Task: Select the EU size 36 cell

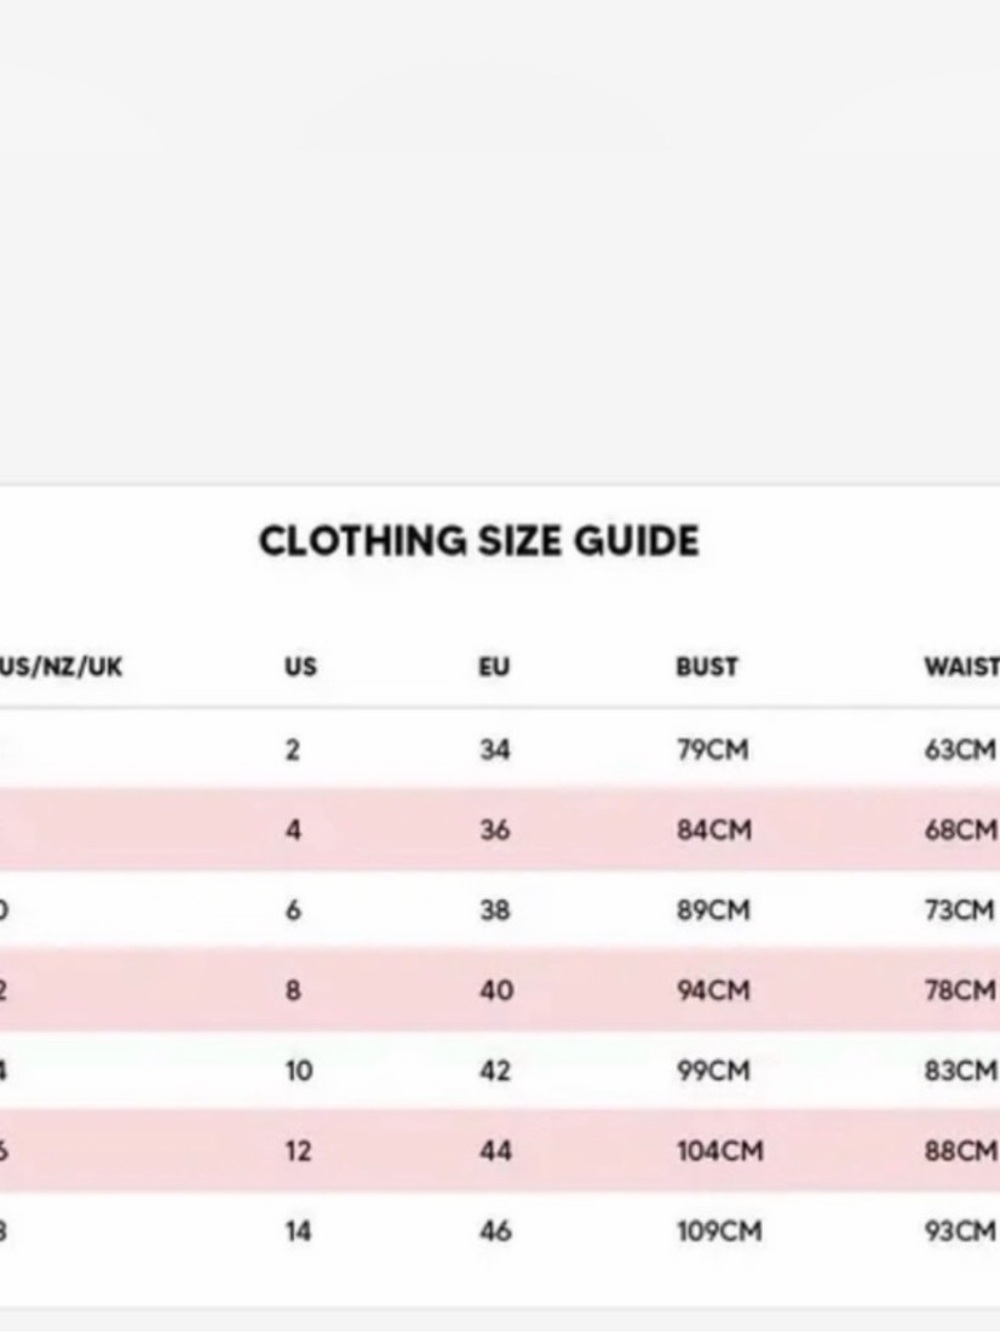Action: [x=495, y=830]
